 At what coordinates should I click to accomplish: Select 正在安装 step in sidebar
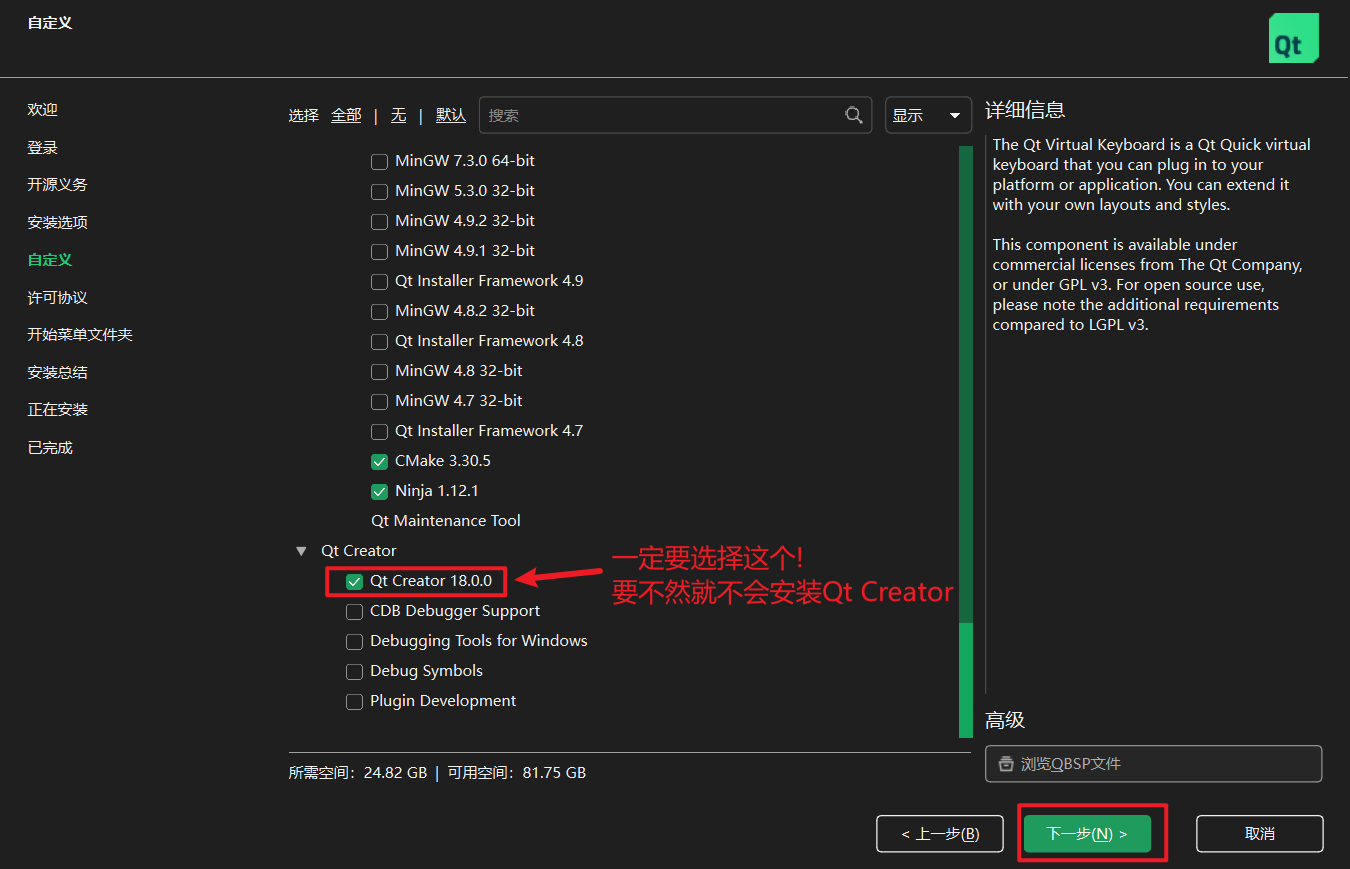58,410
